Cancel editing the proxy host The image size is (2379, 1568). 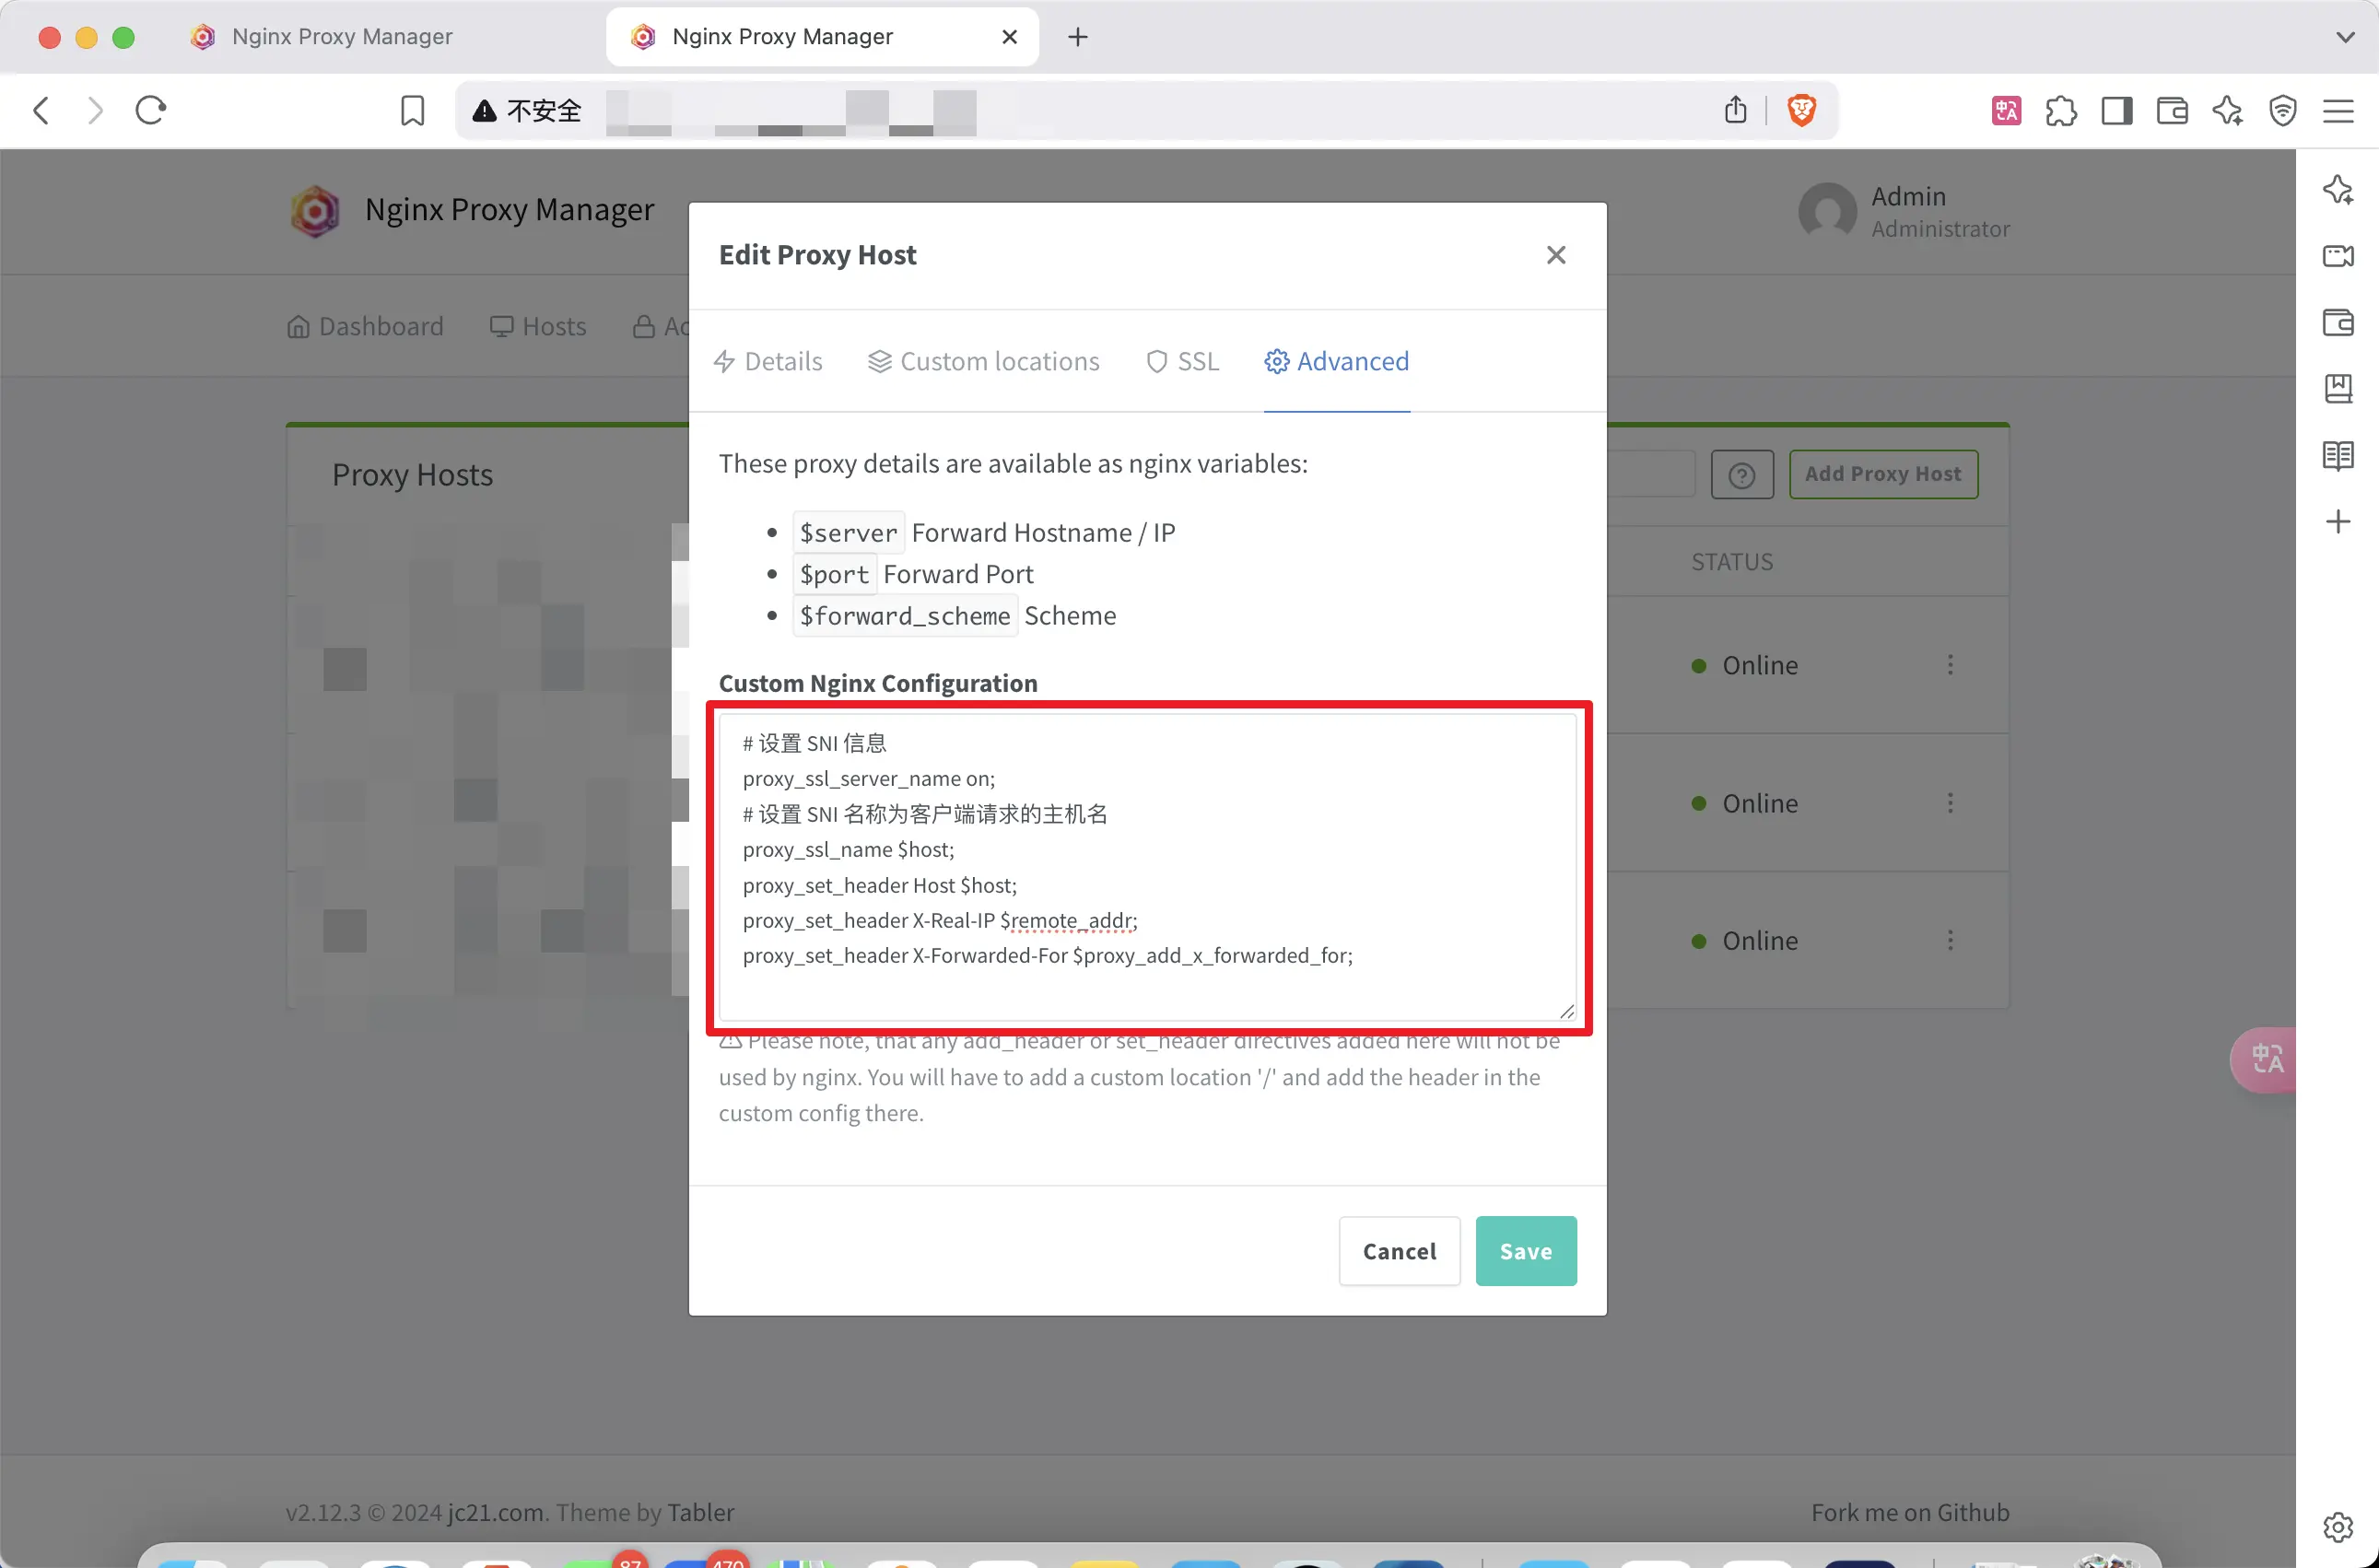1399,1251
